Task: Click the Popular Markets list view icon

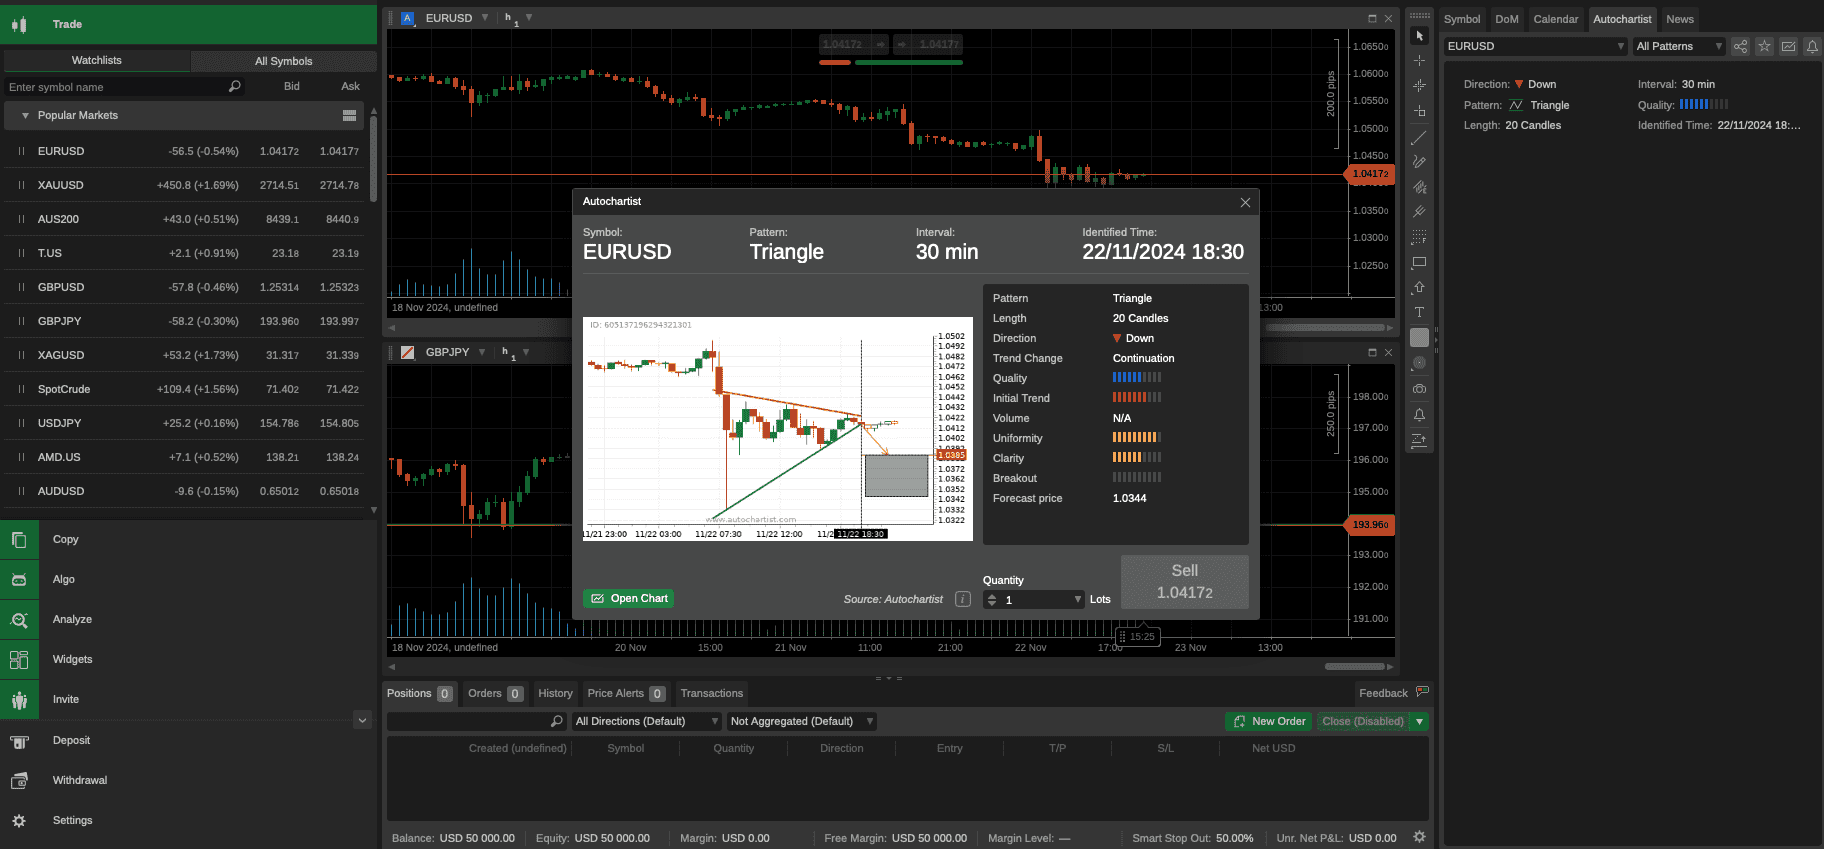Action: click(x=350, y=116)
